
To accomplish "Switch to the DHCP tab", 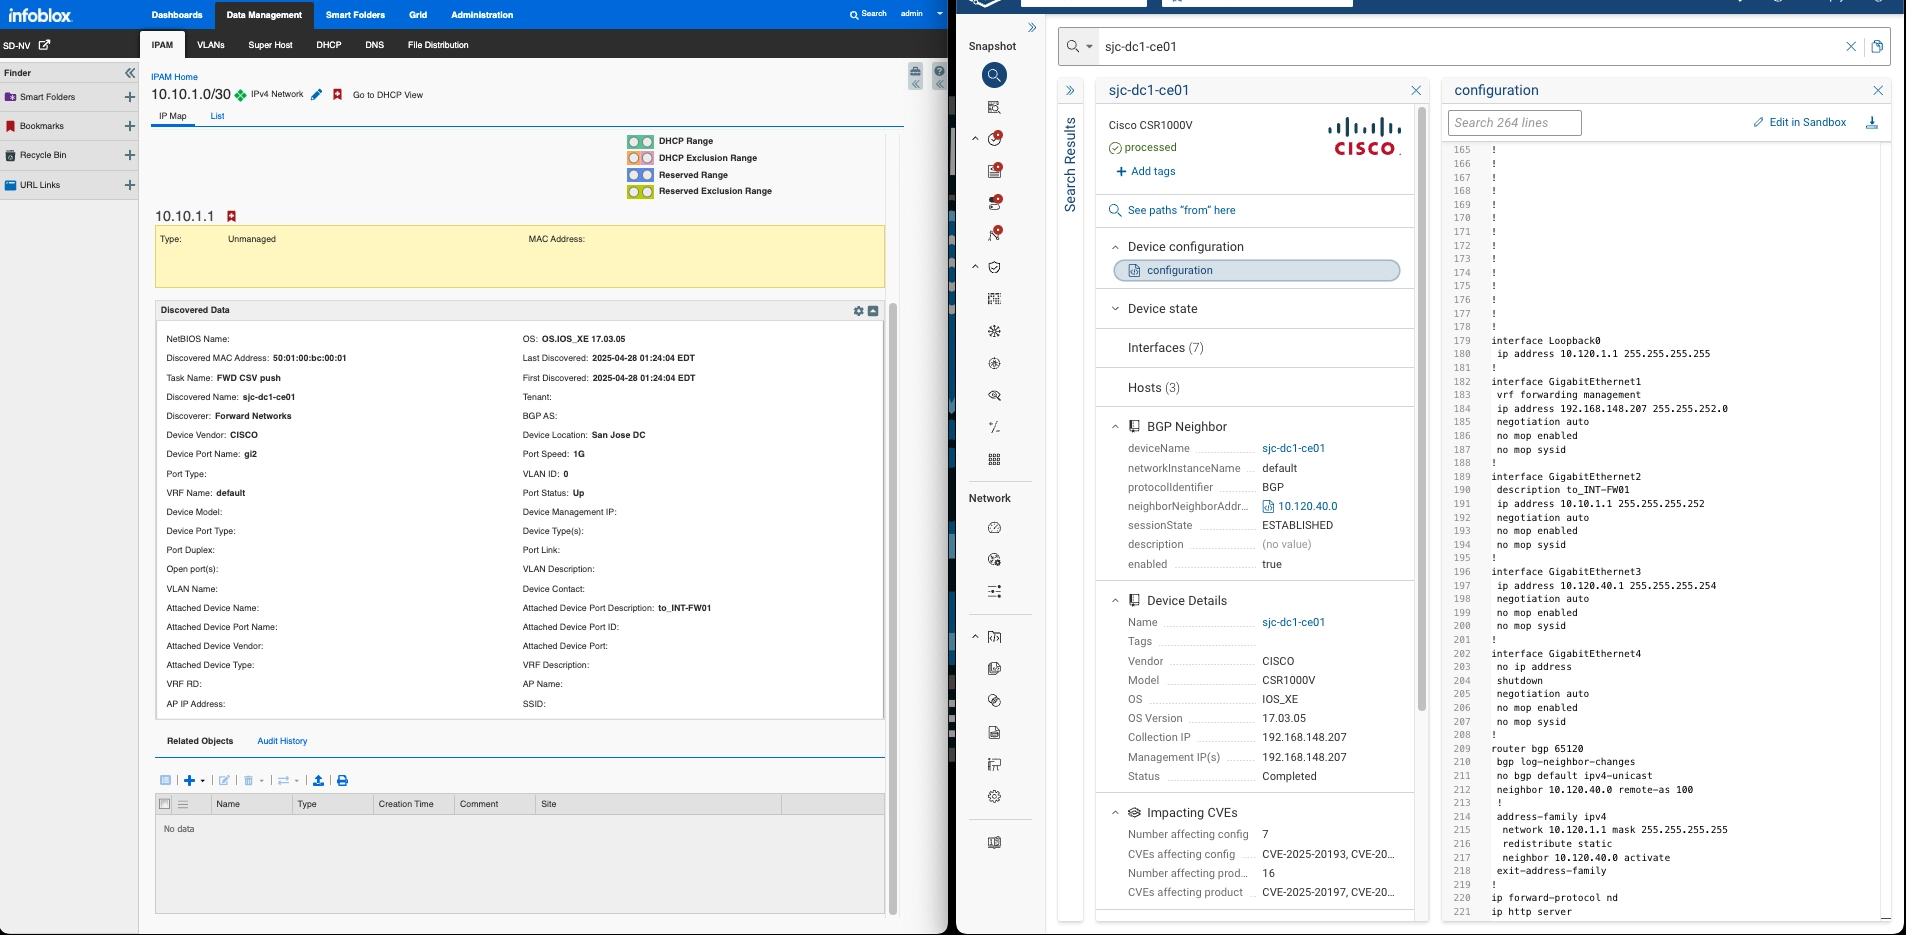I will [x=329, y=45].
